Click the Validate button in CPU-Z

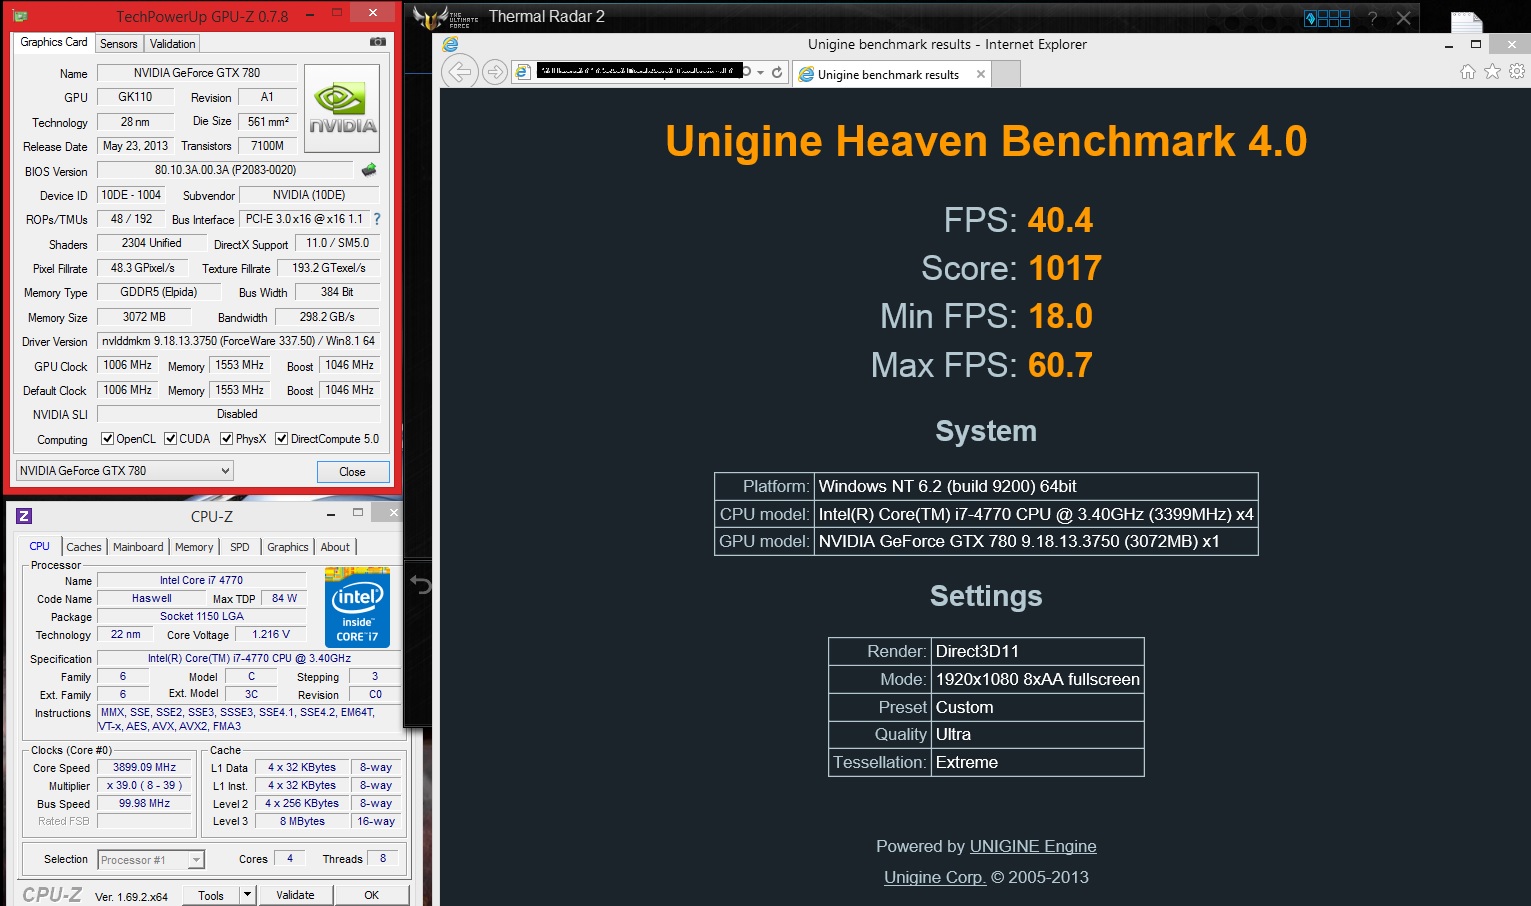[295, 895]
